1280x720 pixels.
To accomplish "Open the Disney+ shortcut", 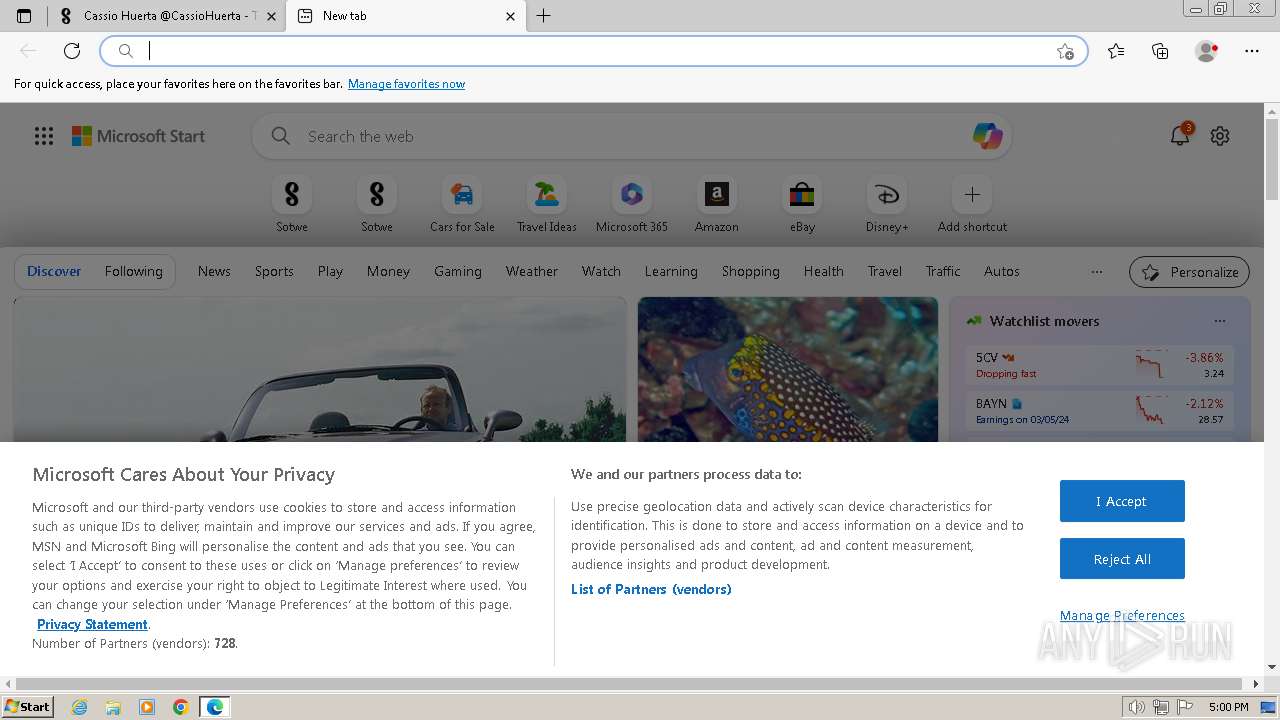I will [x=887, y=204].
